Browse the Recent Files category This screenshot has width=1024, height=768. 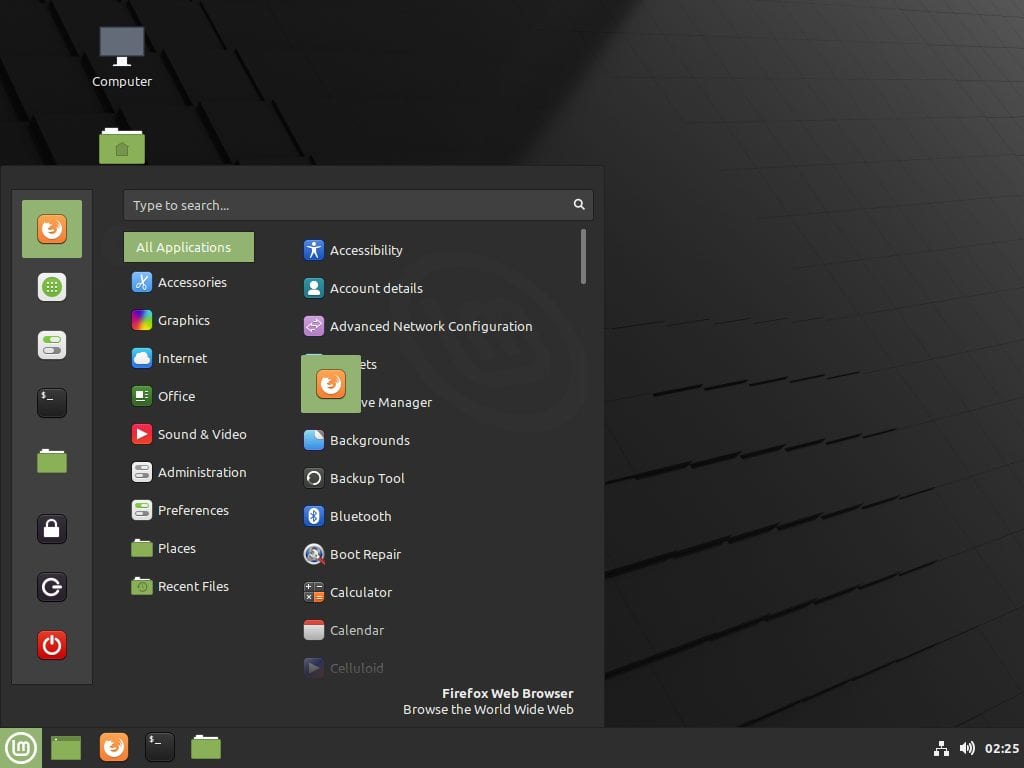[192, 586]
